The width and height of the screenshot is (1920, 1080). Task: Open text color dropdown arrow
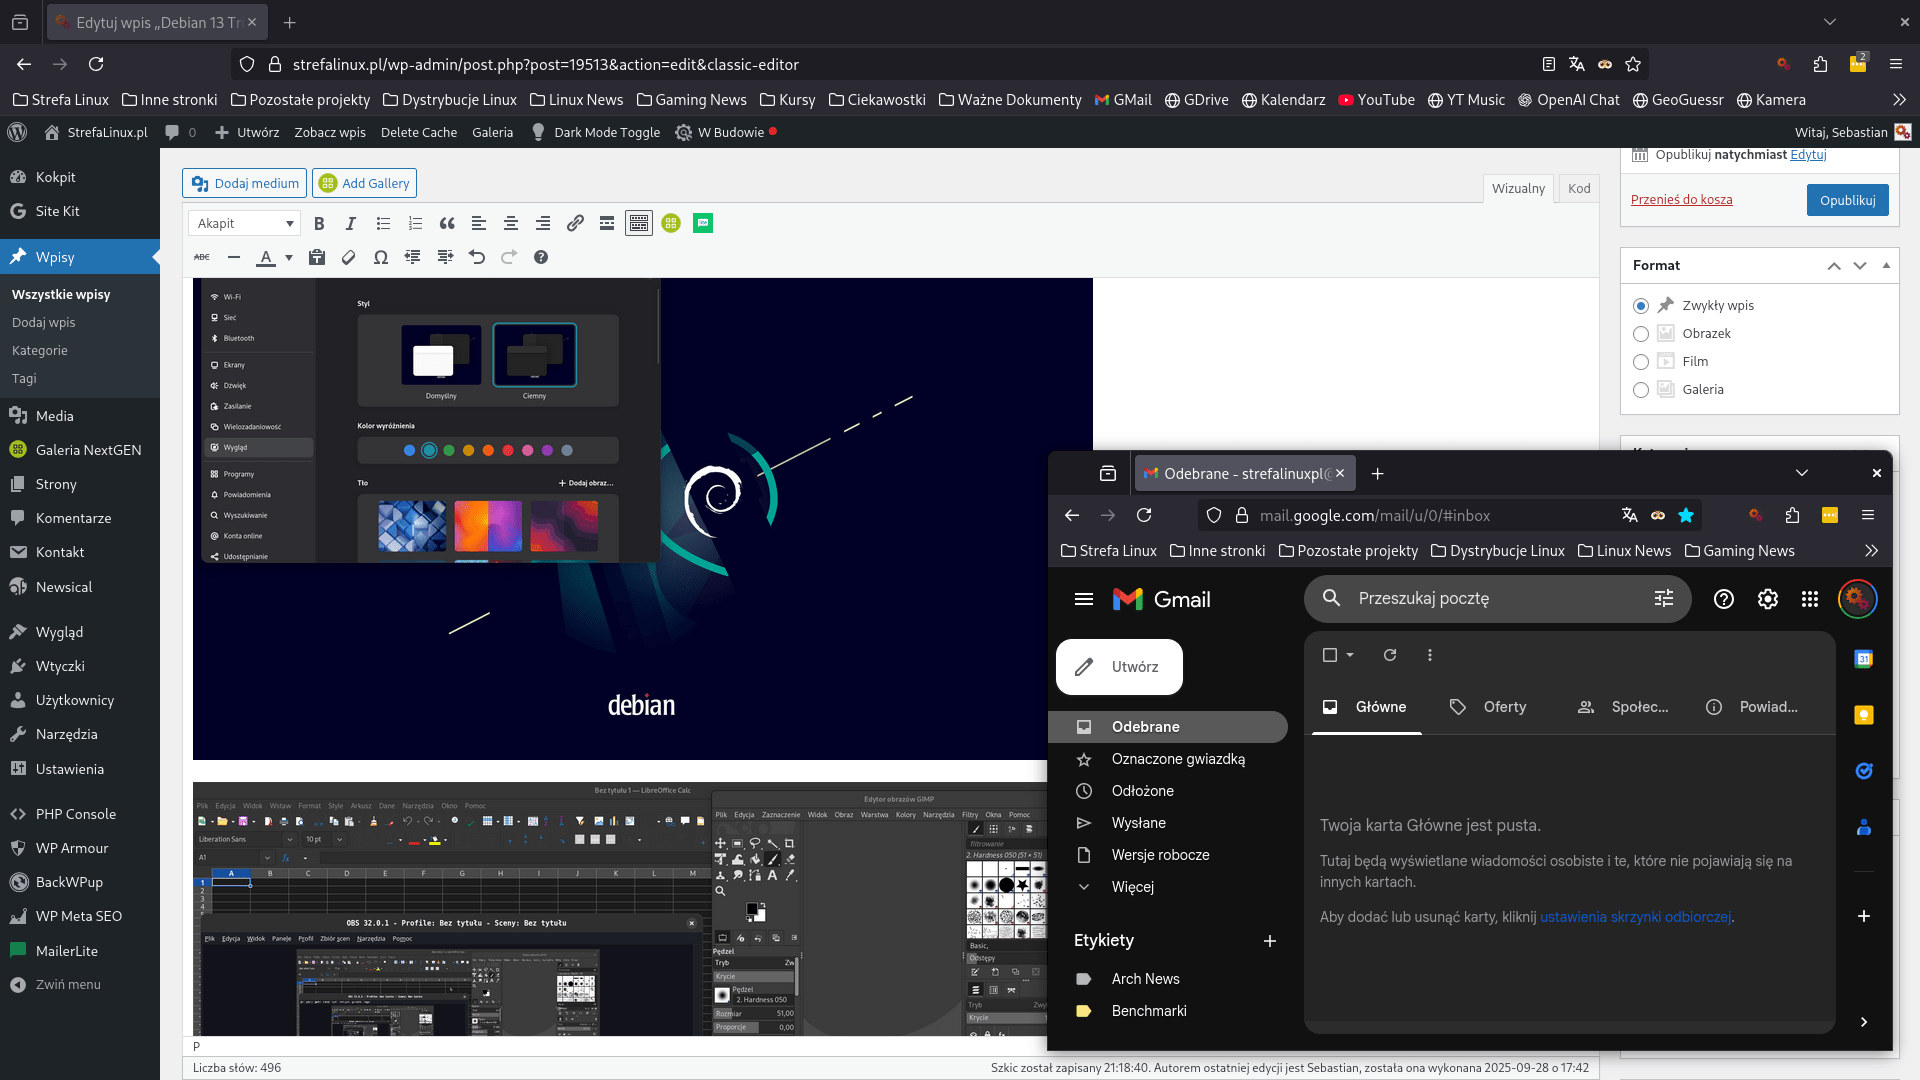(289, 258)
